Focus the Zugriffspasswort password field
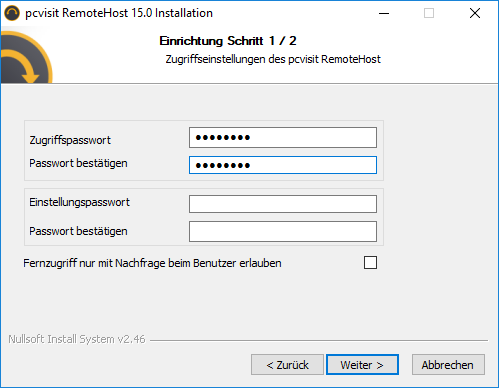The height and width of the screenshot is (388, 499). [x=283, y=137]
